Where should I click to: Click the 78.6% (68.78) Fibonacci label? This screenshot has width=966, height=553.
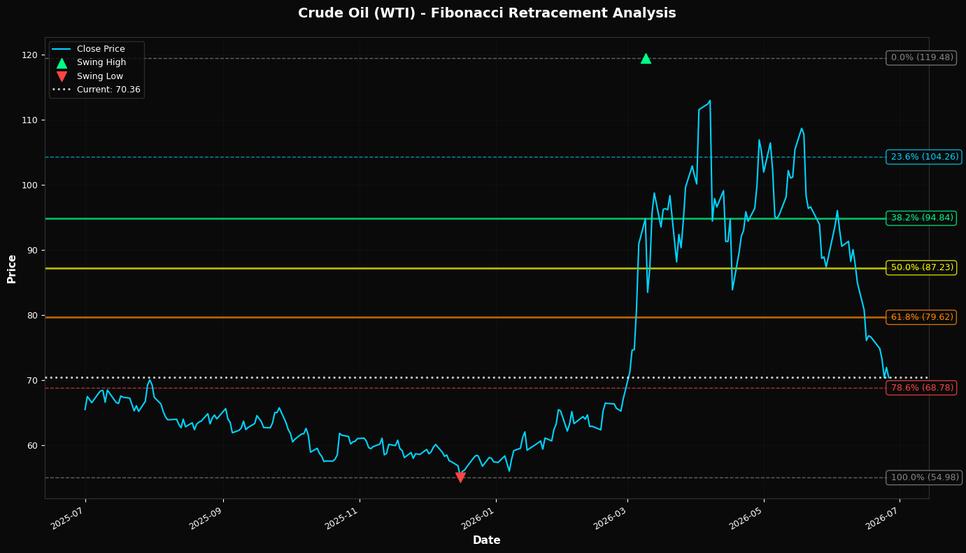click(x=922, y=388)
